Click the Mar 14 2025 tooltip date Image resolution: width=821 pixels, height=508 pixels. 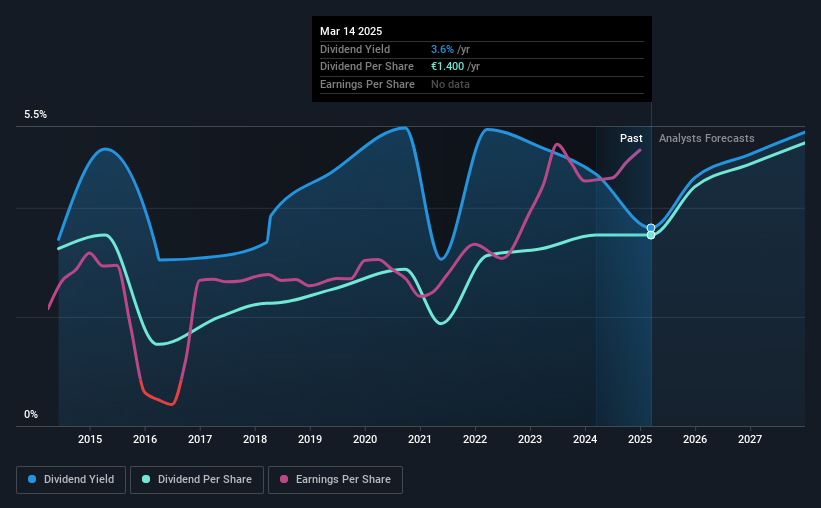[351, 31]
